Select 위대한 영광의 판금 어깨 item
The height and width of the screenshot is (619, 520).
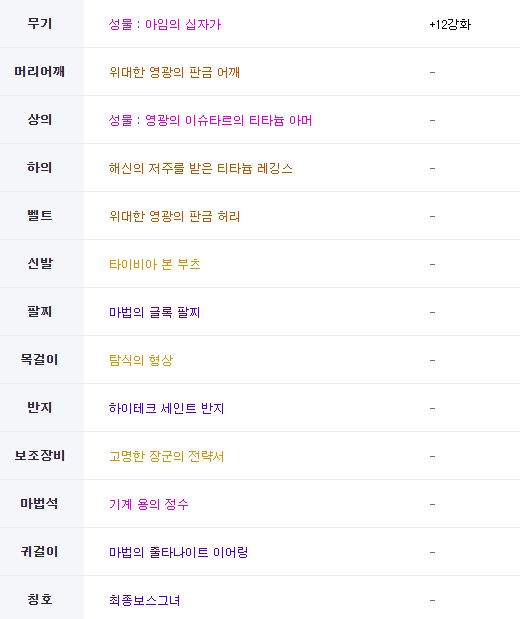coord(174,72)
